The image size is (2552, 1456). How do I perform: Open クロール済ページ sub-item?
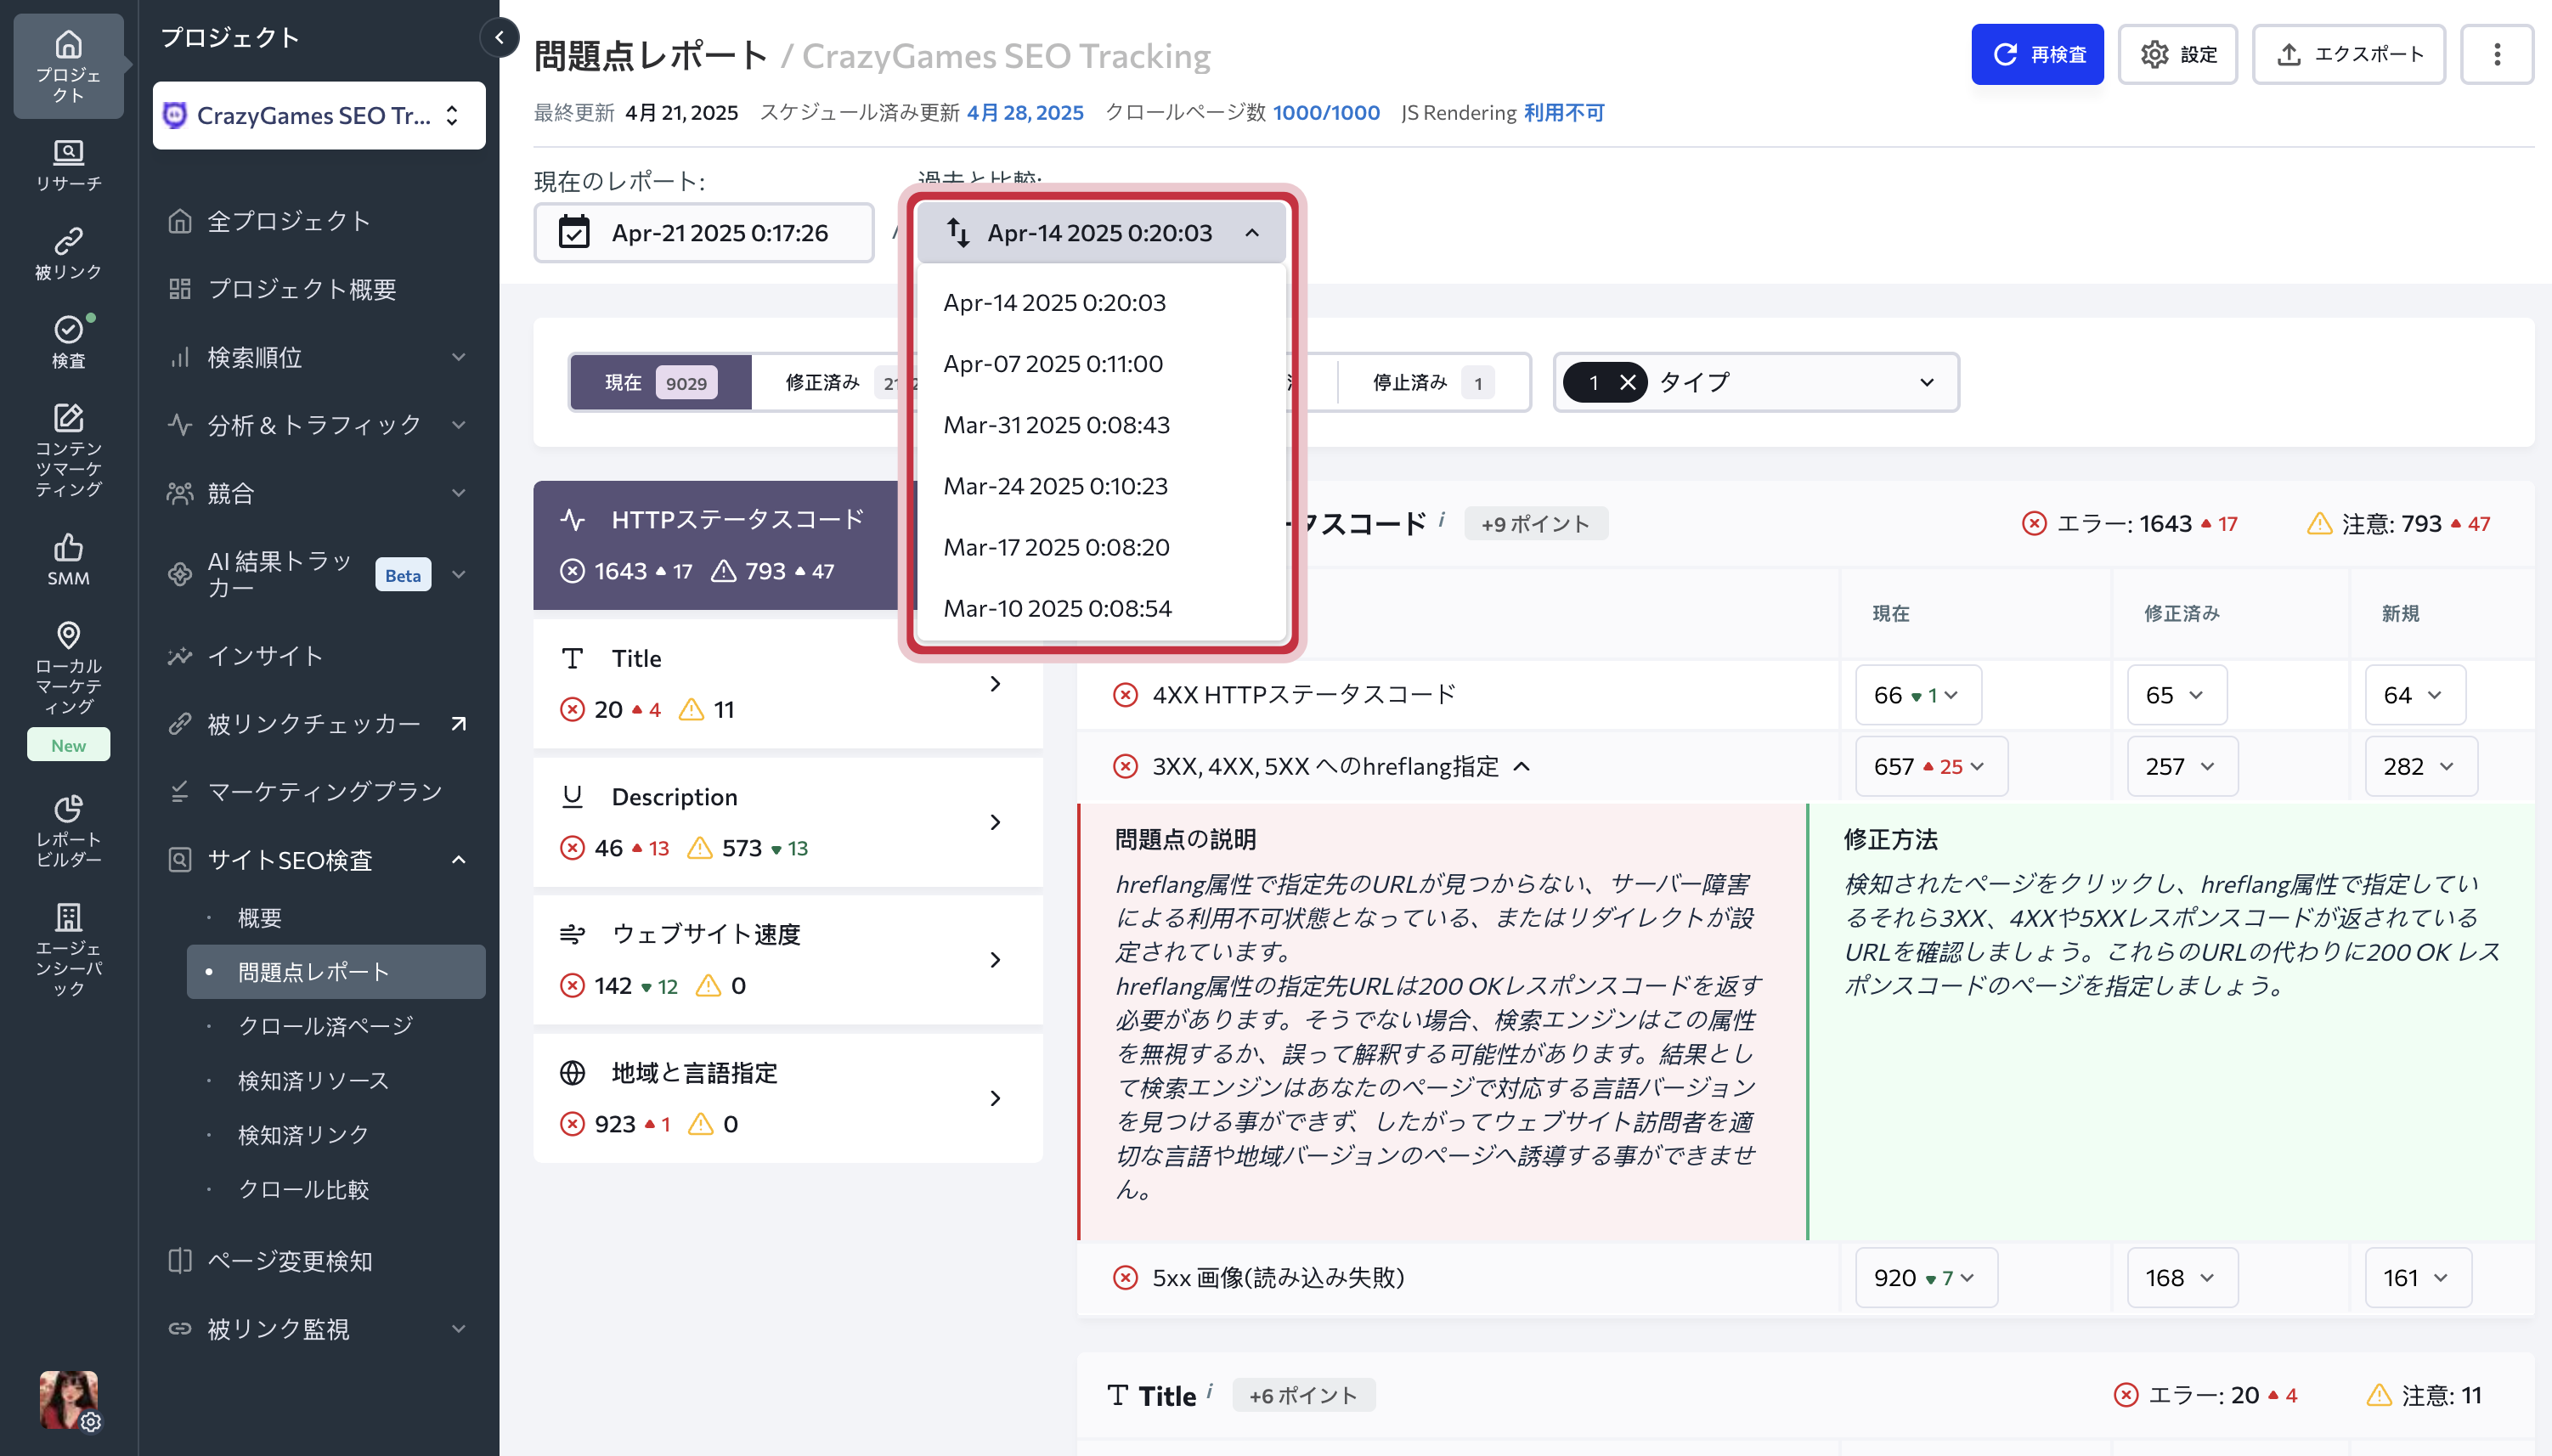tap(336, 1025)
